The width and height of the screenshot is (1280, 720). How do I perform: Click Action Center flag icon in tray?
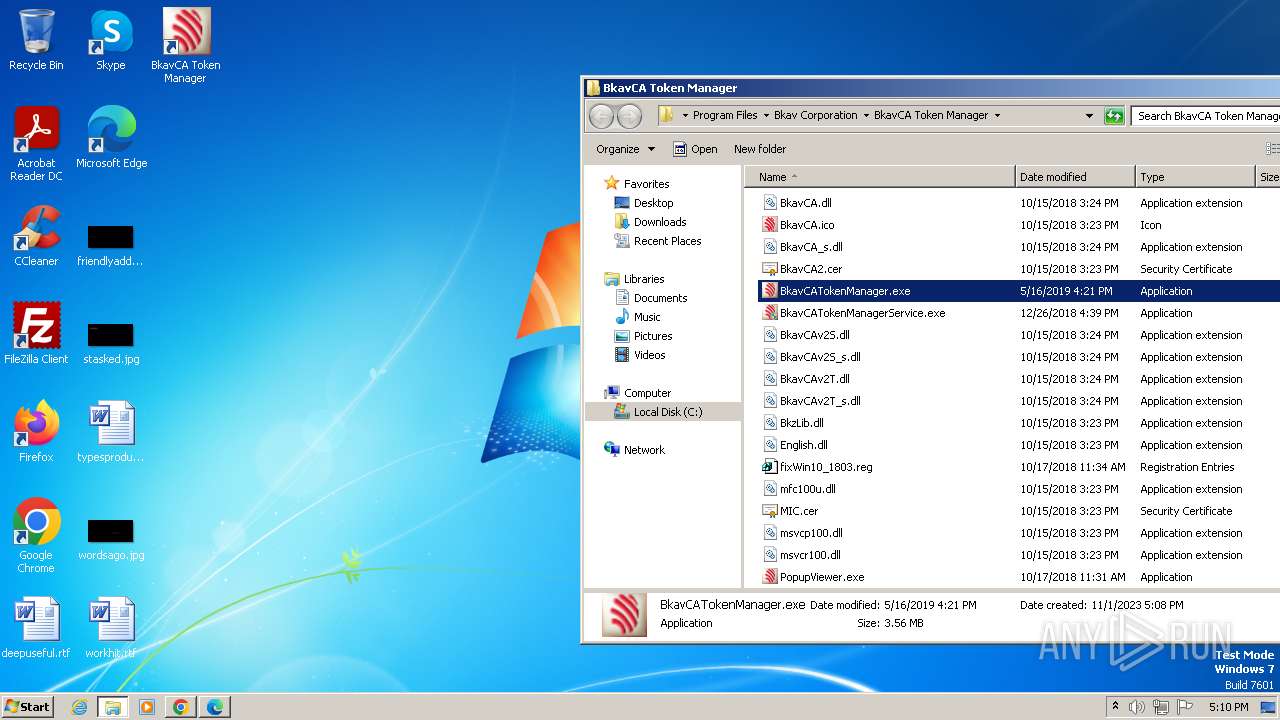pos(1185,707)
